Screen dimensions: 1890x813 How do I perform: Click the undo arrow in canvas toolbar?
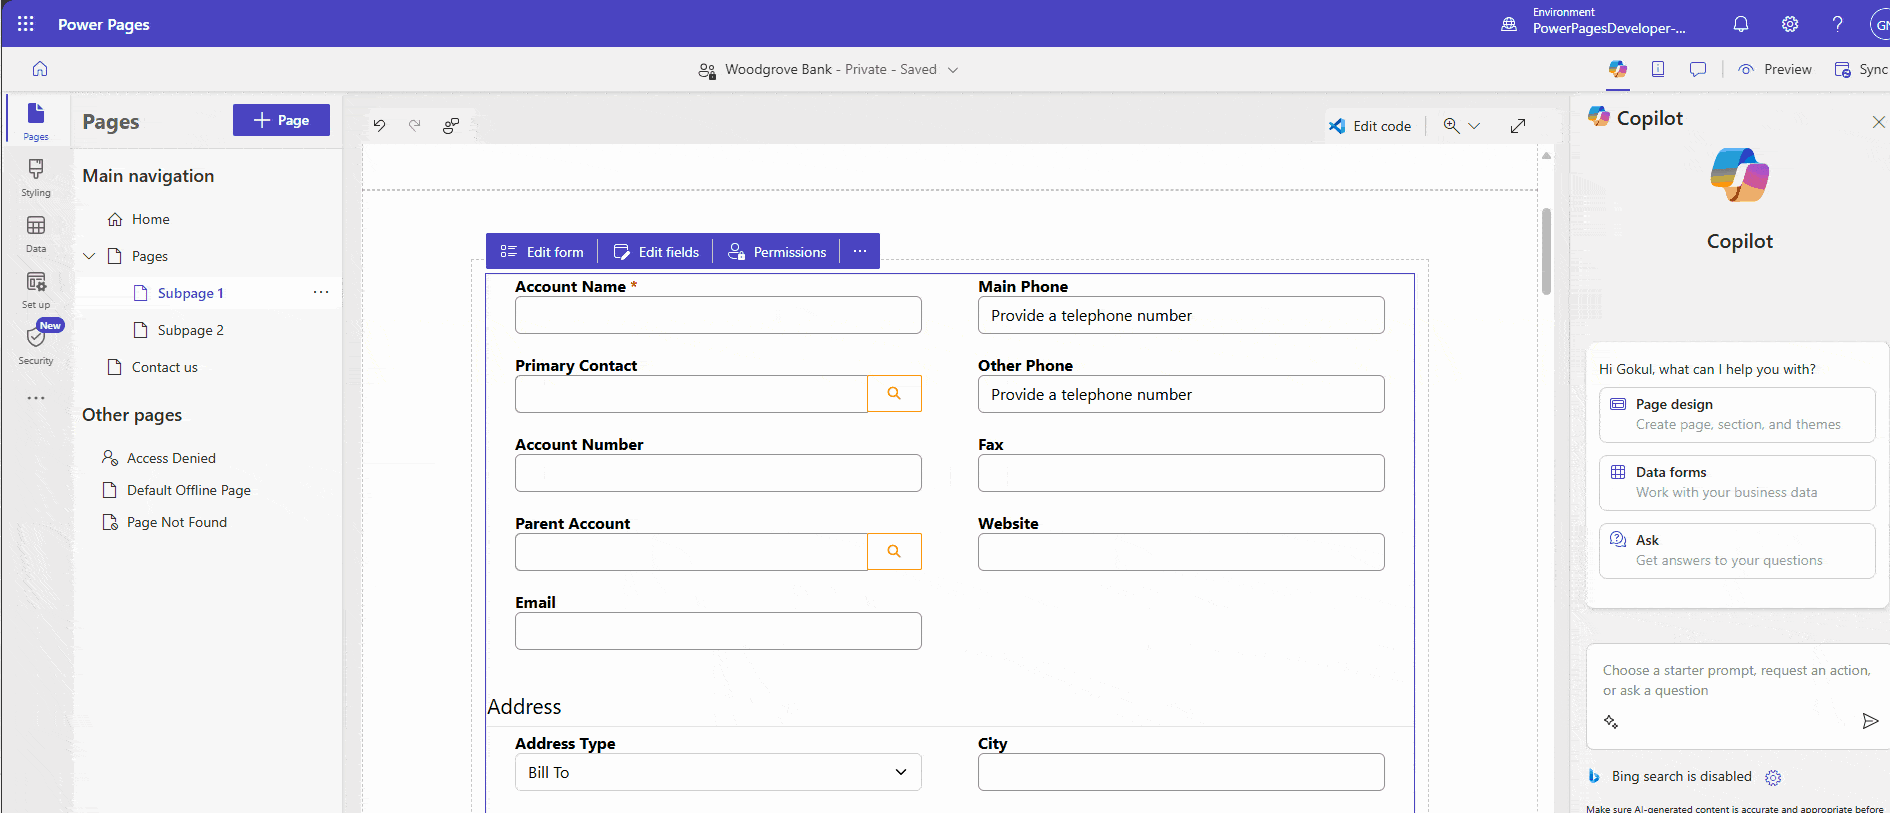coord(379,126)
